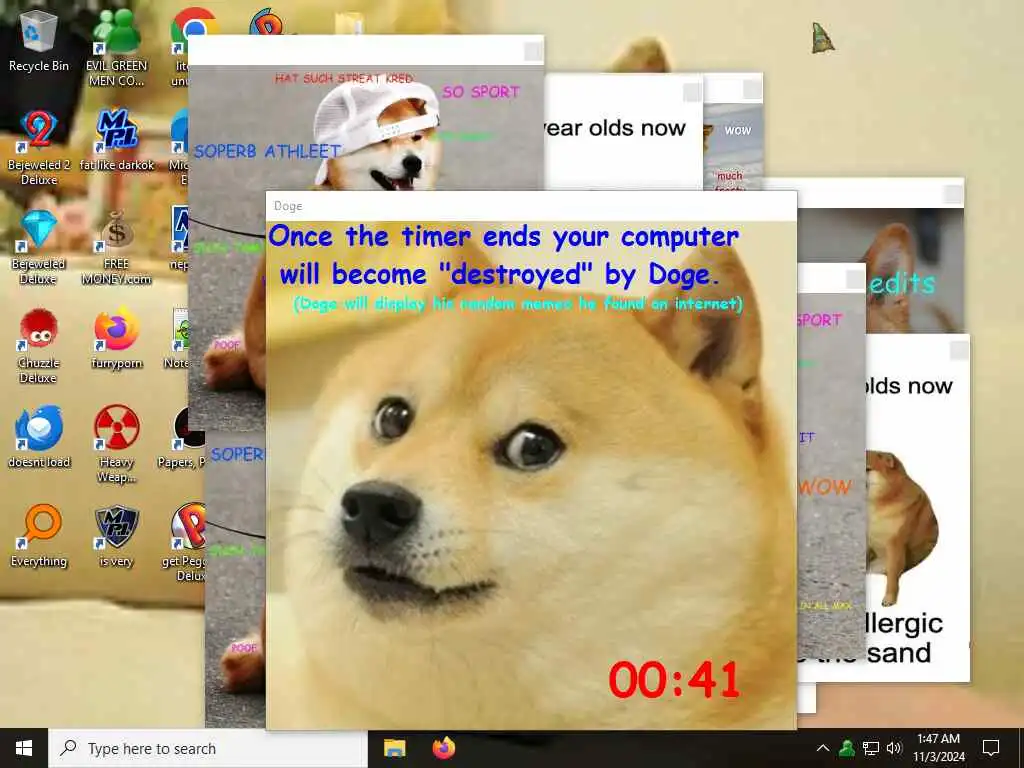The image size is (1024, 768).
Task: Select the green triangle icon on desktop
Action: [822, 37]
